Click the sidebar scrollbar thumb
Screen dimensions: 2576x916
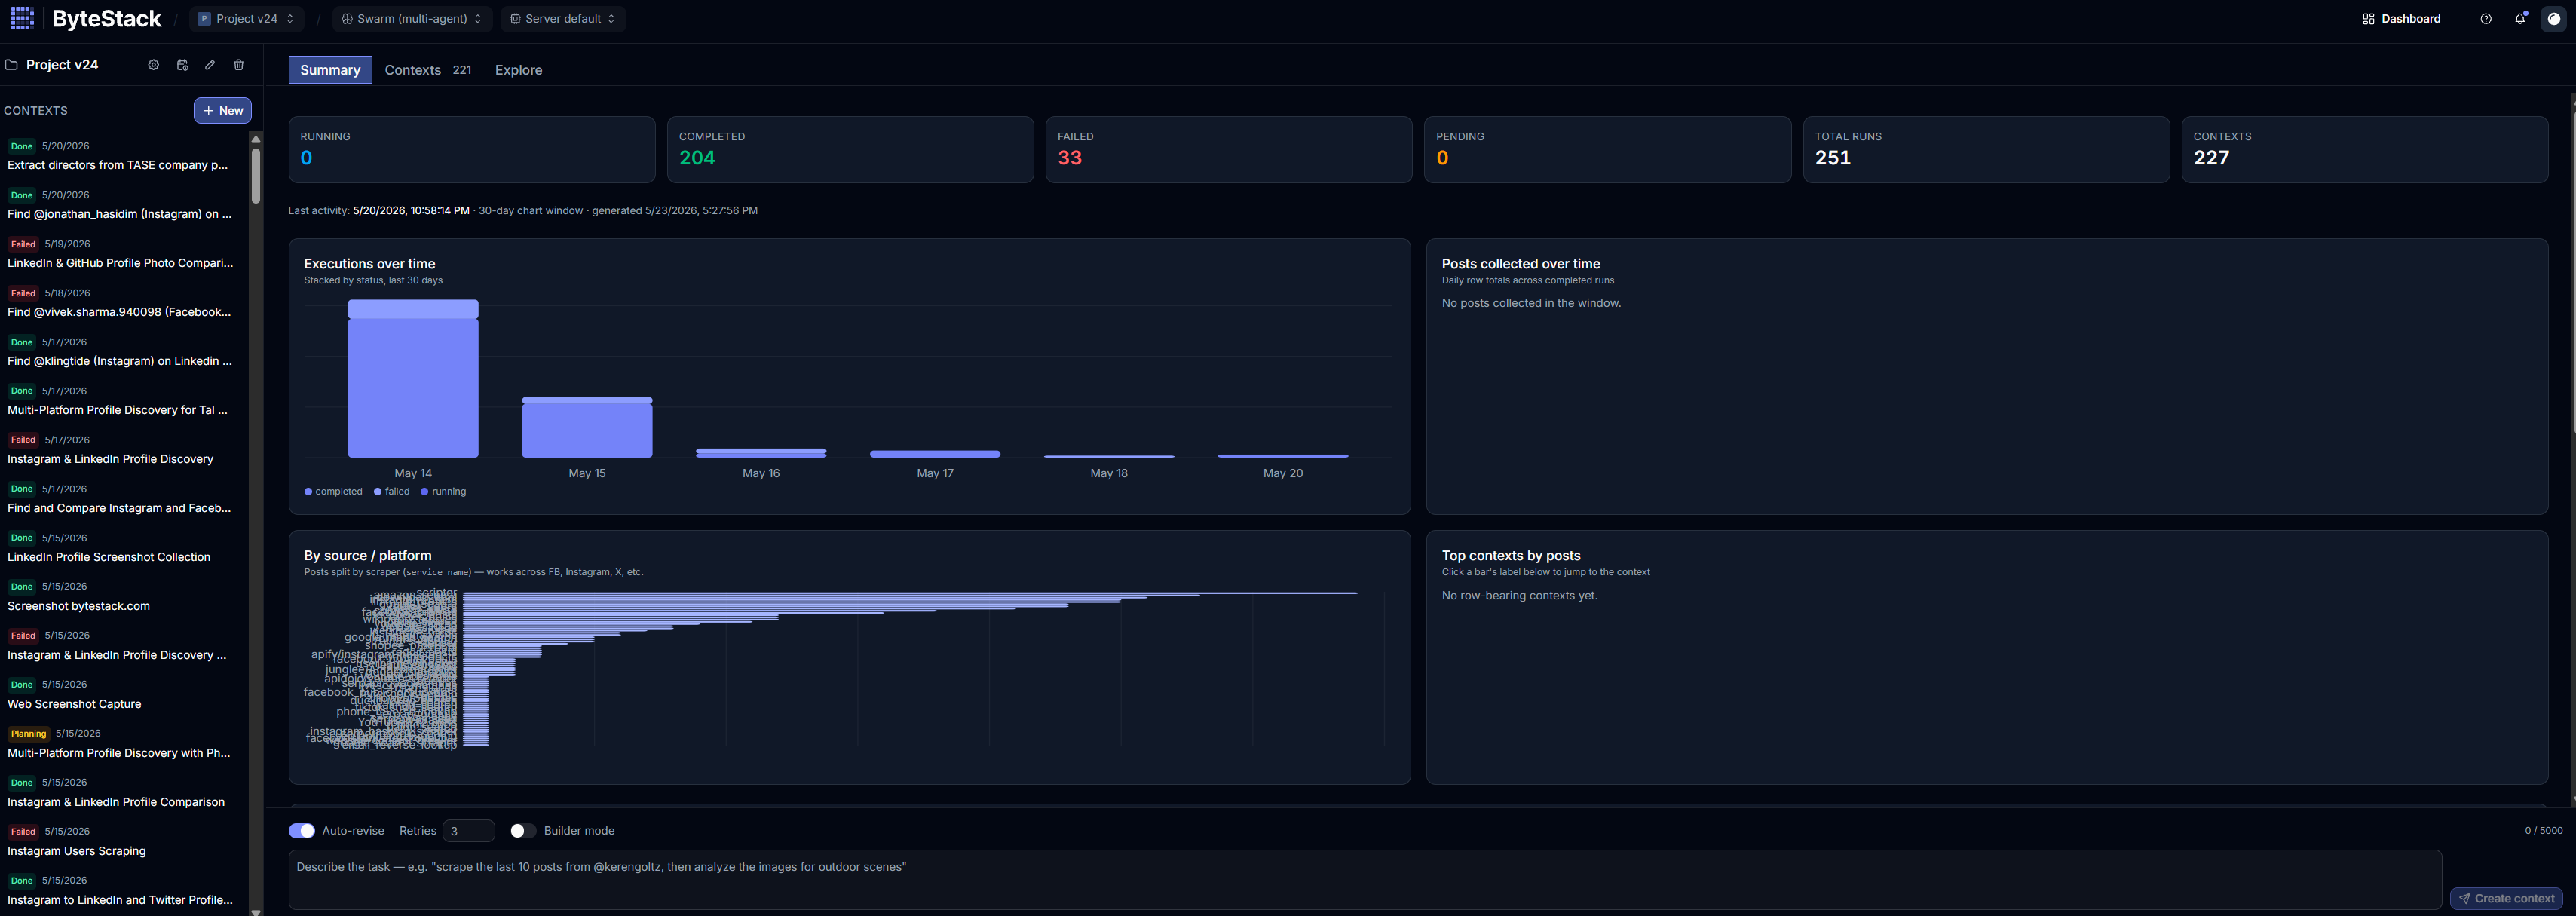click(x=256, y=176)
